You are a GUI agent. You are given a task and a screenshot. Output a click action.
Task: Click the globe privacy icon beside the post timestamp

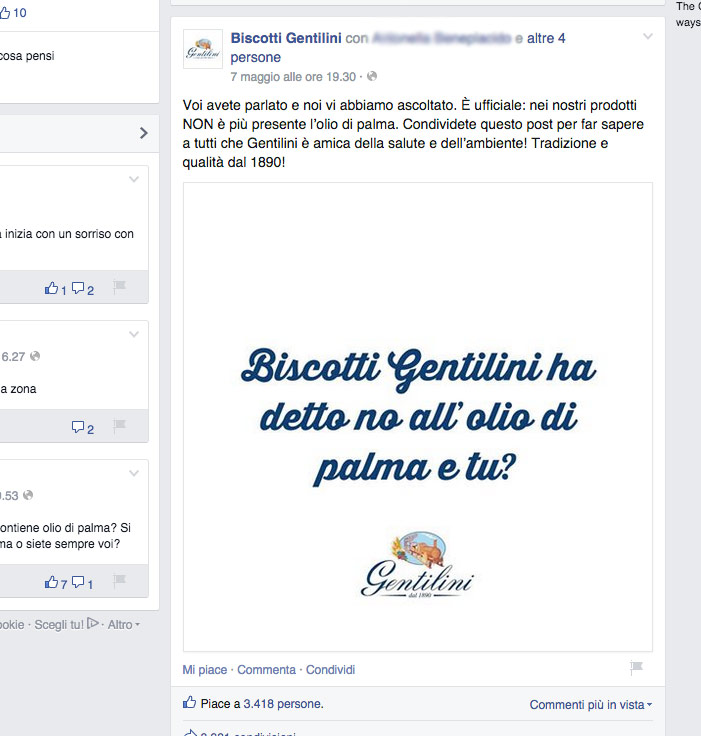click(x=372, y=76)
